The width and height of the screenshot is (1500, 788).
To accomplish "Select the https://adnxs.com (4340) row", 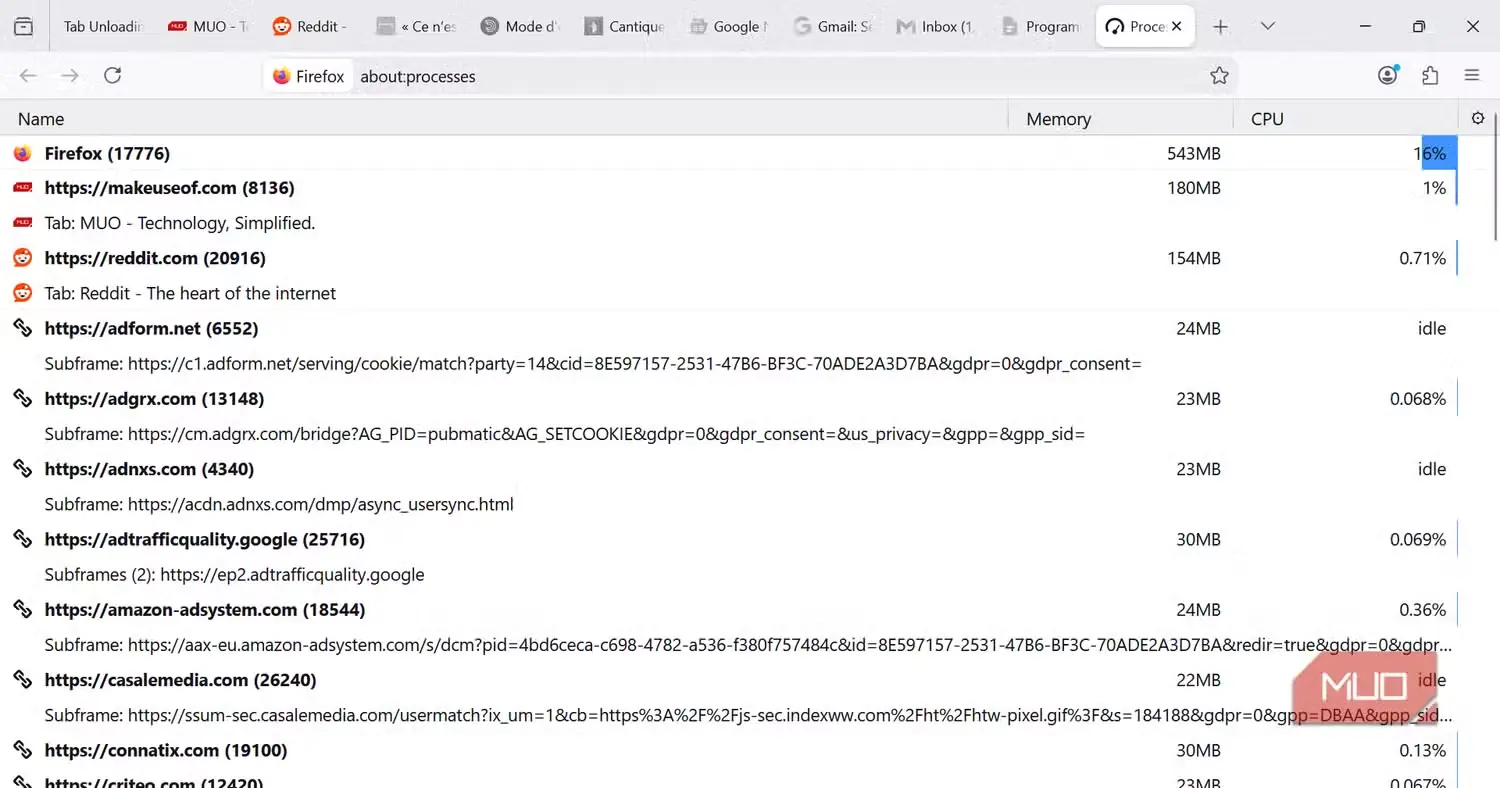I will click(x=729, y=469).
